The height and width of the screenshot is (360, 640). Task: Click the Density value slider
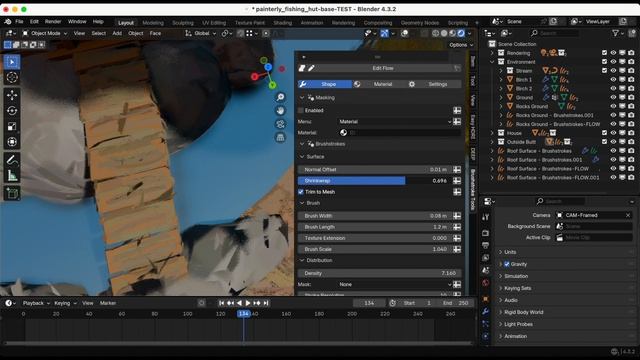tap(380, 273)
